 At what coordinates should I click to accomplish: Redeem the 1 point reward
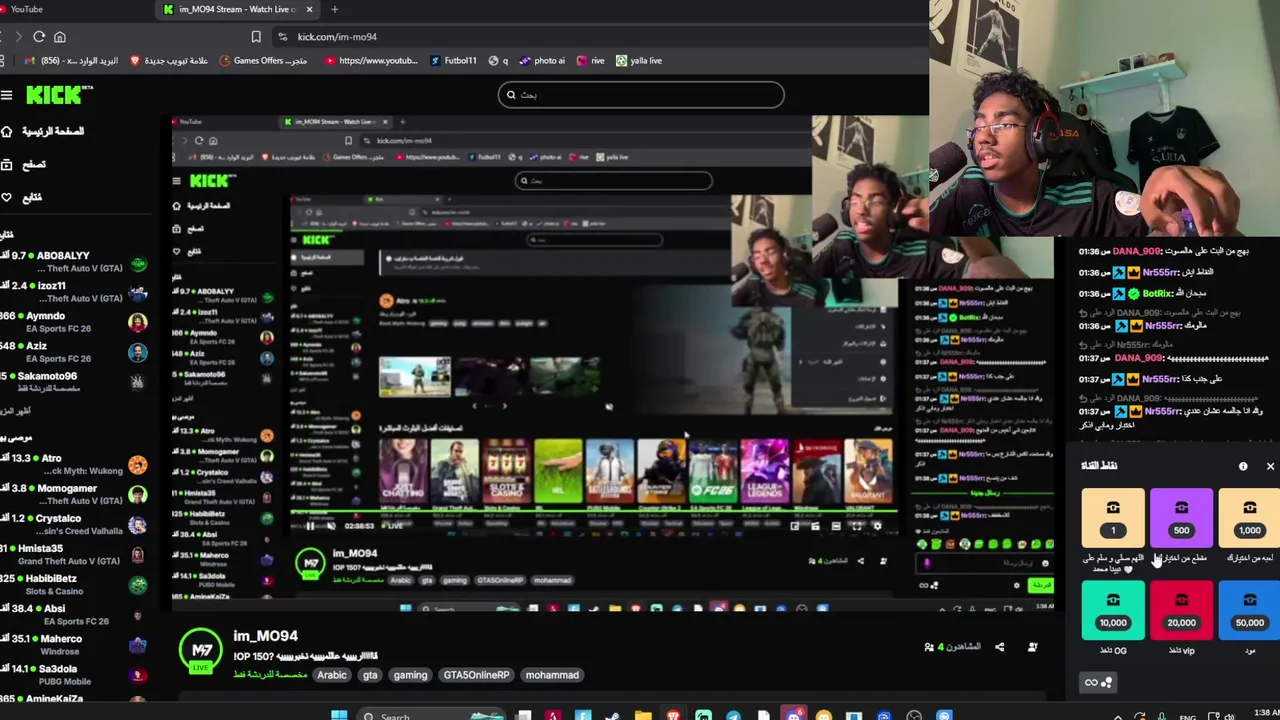coord(1113,518)
